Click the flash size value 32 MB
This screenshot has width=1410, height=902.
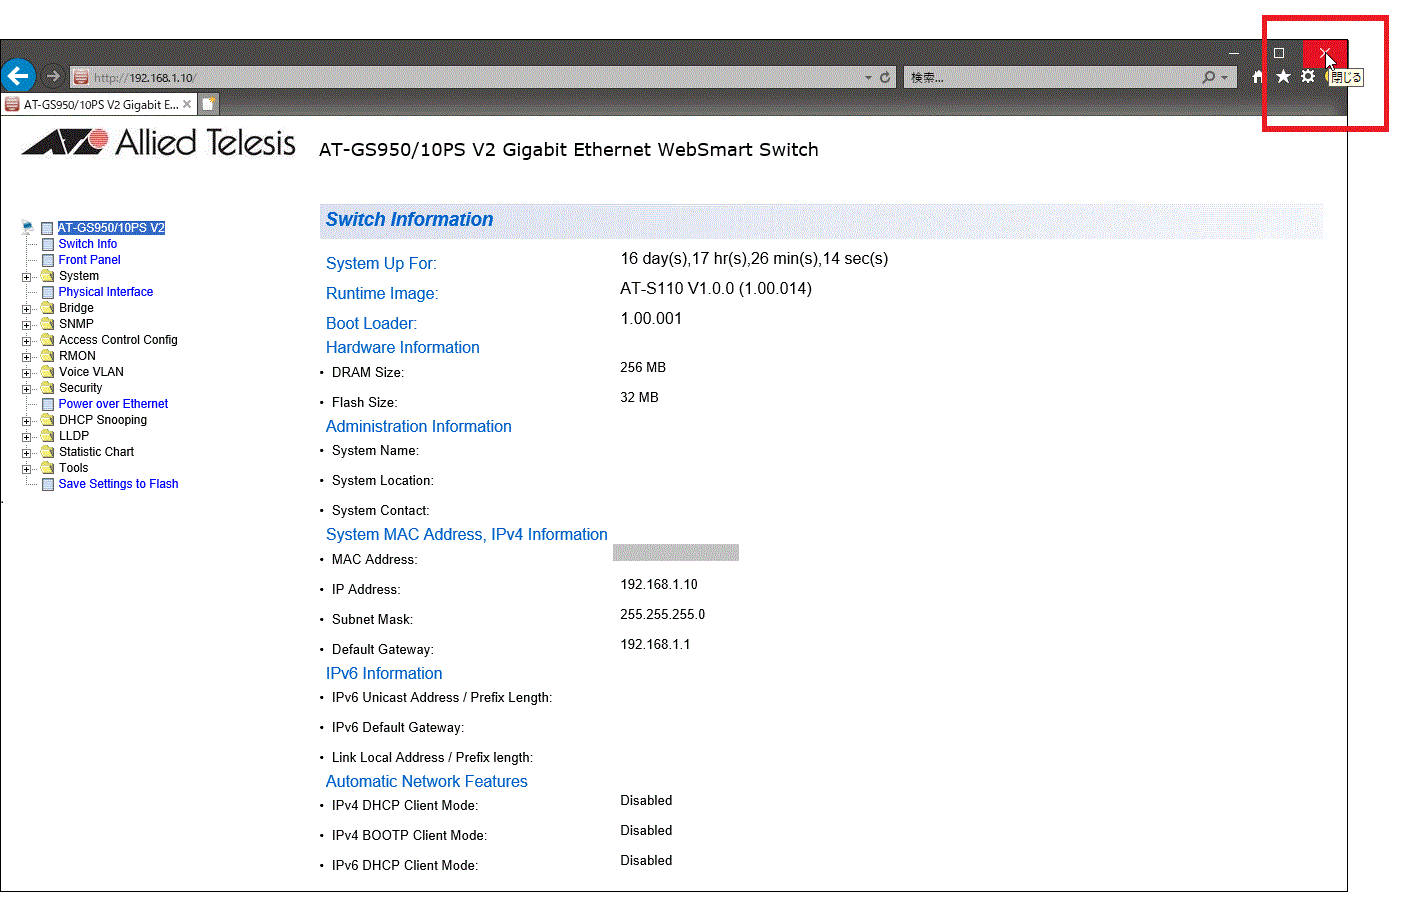(639, 398)
